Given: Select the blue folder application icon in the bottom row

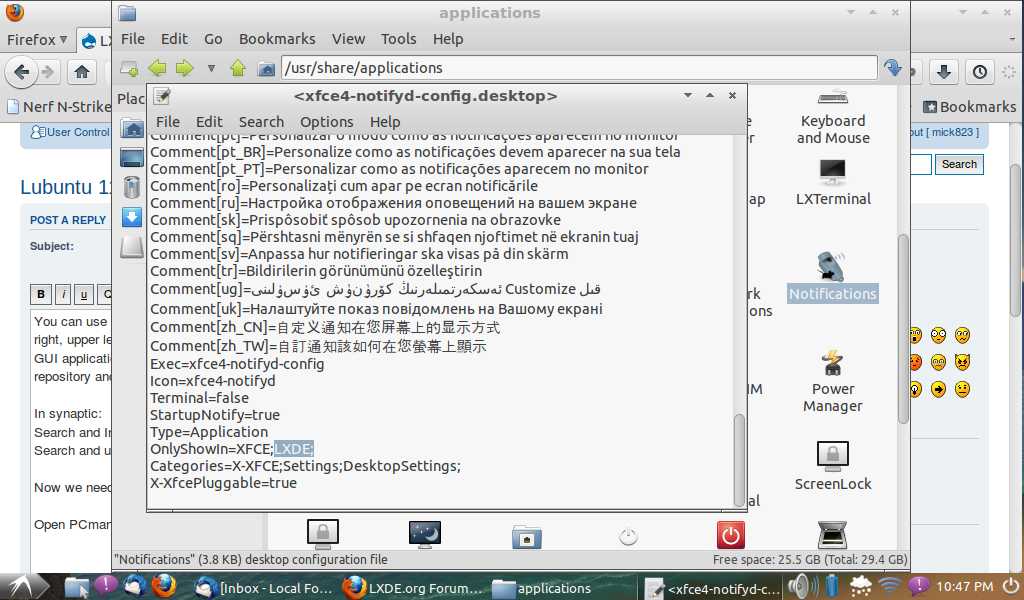Looking at the screenshot, I should [x=526, y=537].
